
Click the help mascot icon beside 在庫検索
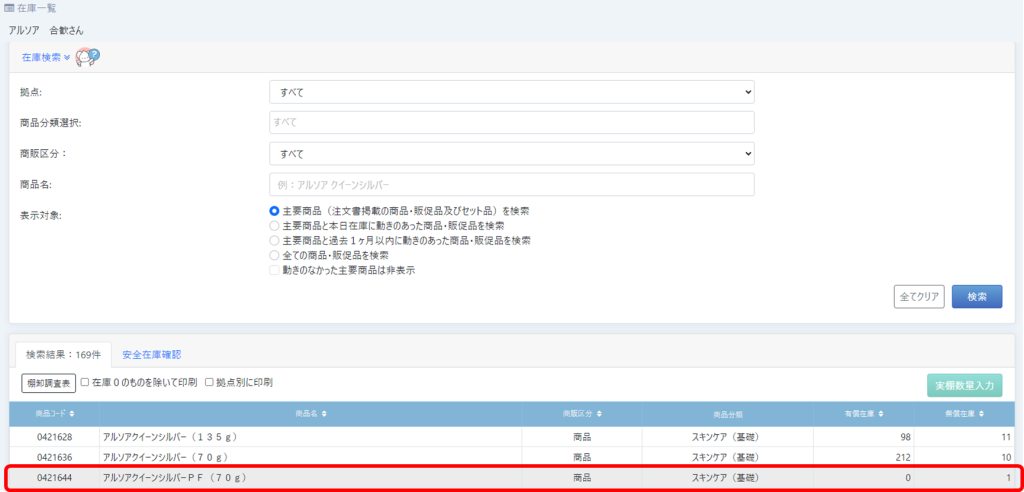[87, 57]
